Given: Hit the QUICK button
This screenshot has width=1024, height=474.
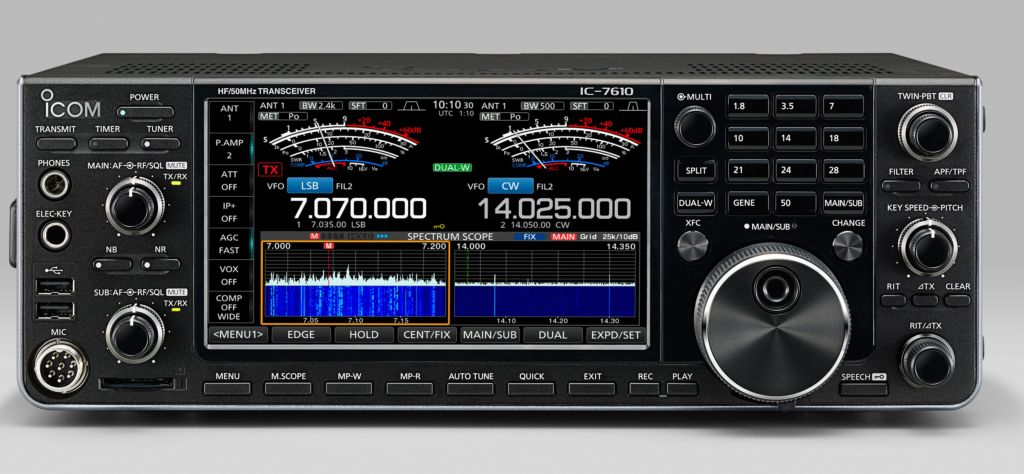Looking at the screenshot, I should [x=531, y=388].
